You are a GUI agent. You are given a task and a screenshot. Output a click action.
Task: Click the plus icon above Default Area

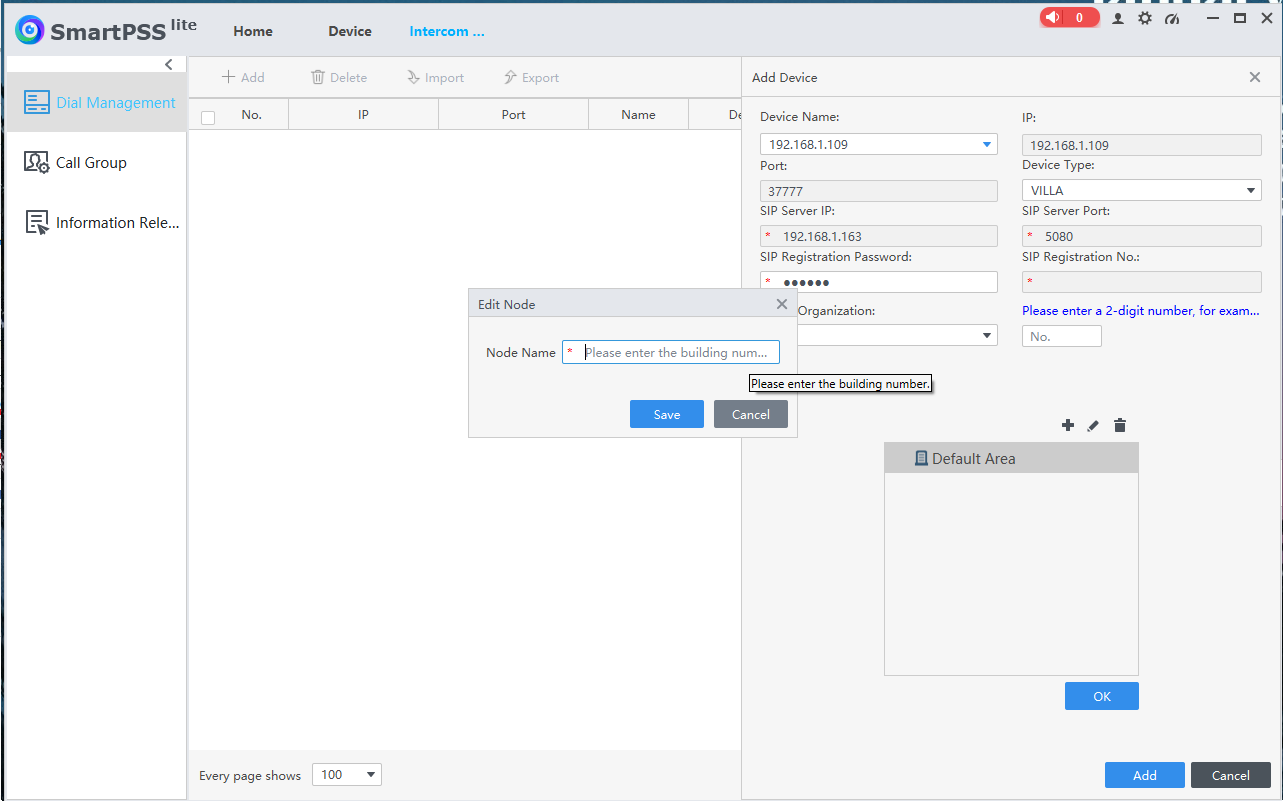[x=1067, y=426]
